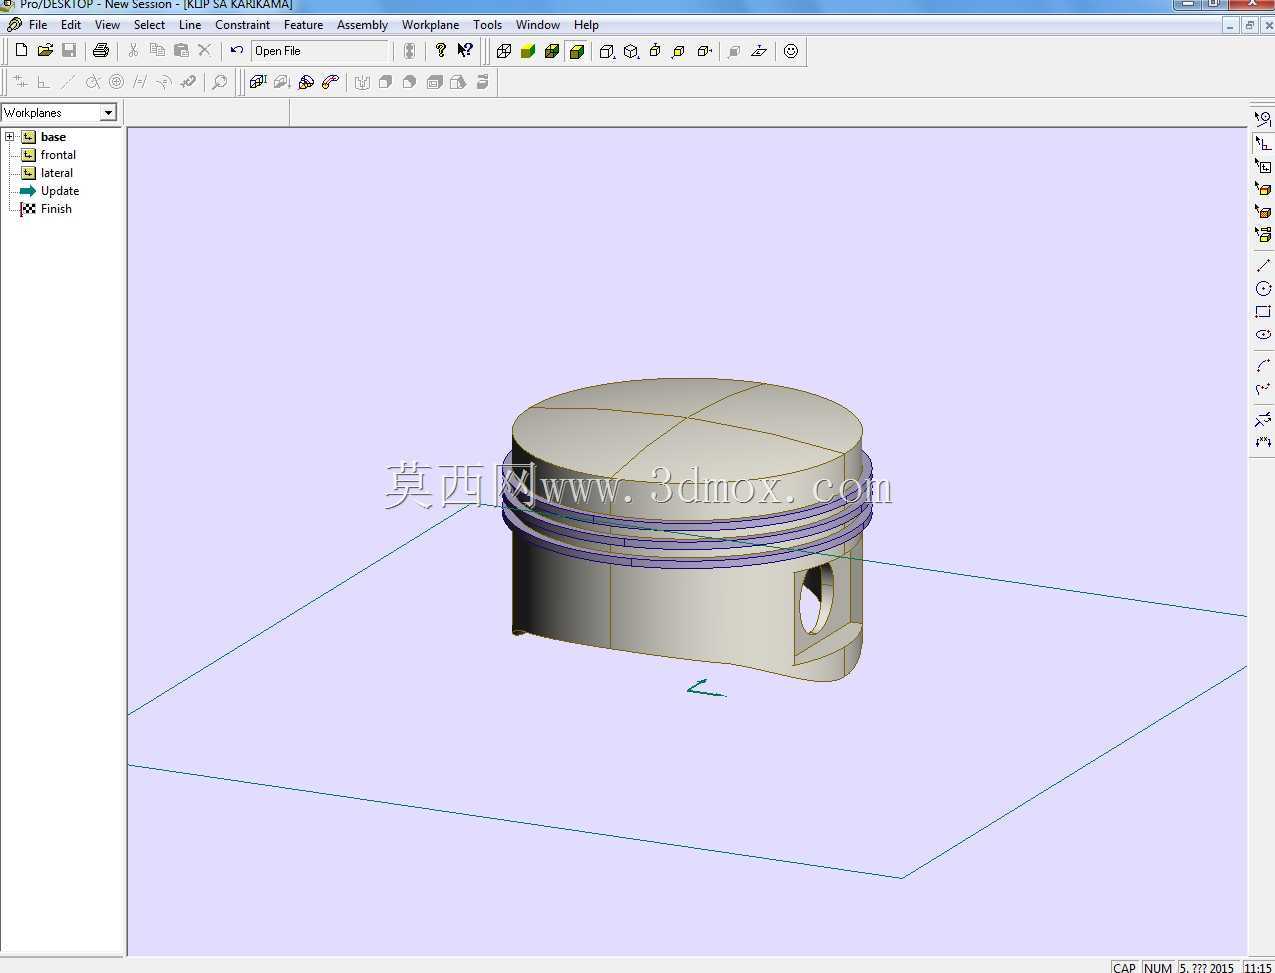Toggle the enhanced shaded cube display
The width and height of the screenshot is (1275, 973).
pyautogui.click(x=576, y=51)
